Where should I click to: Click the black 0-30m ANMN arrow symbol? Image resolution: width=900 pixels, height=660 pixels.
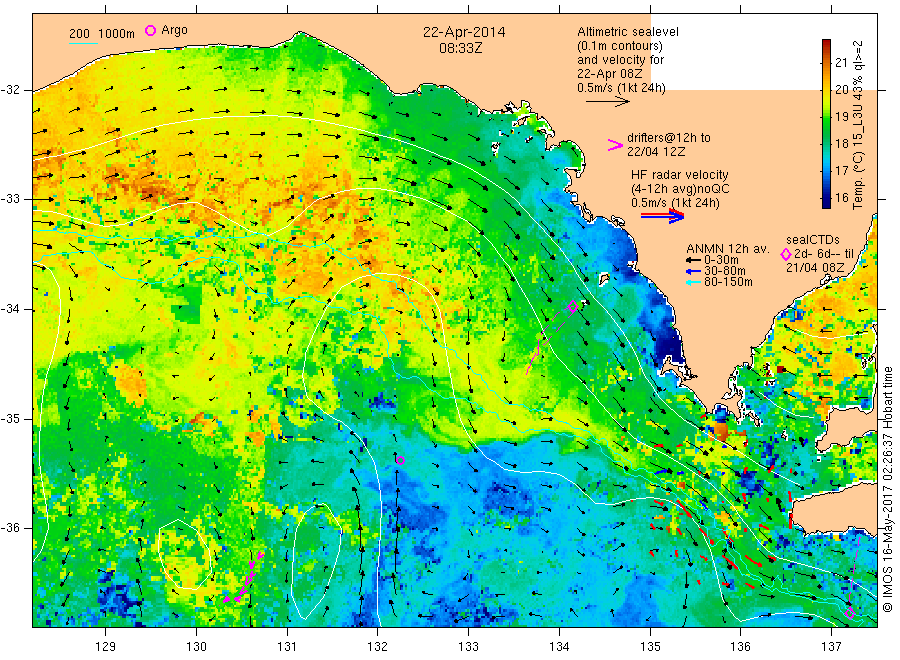694,260
